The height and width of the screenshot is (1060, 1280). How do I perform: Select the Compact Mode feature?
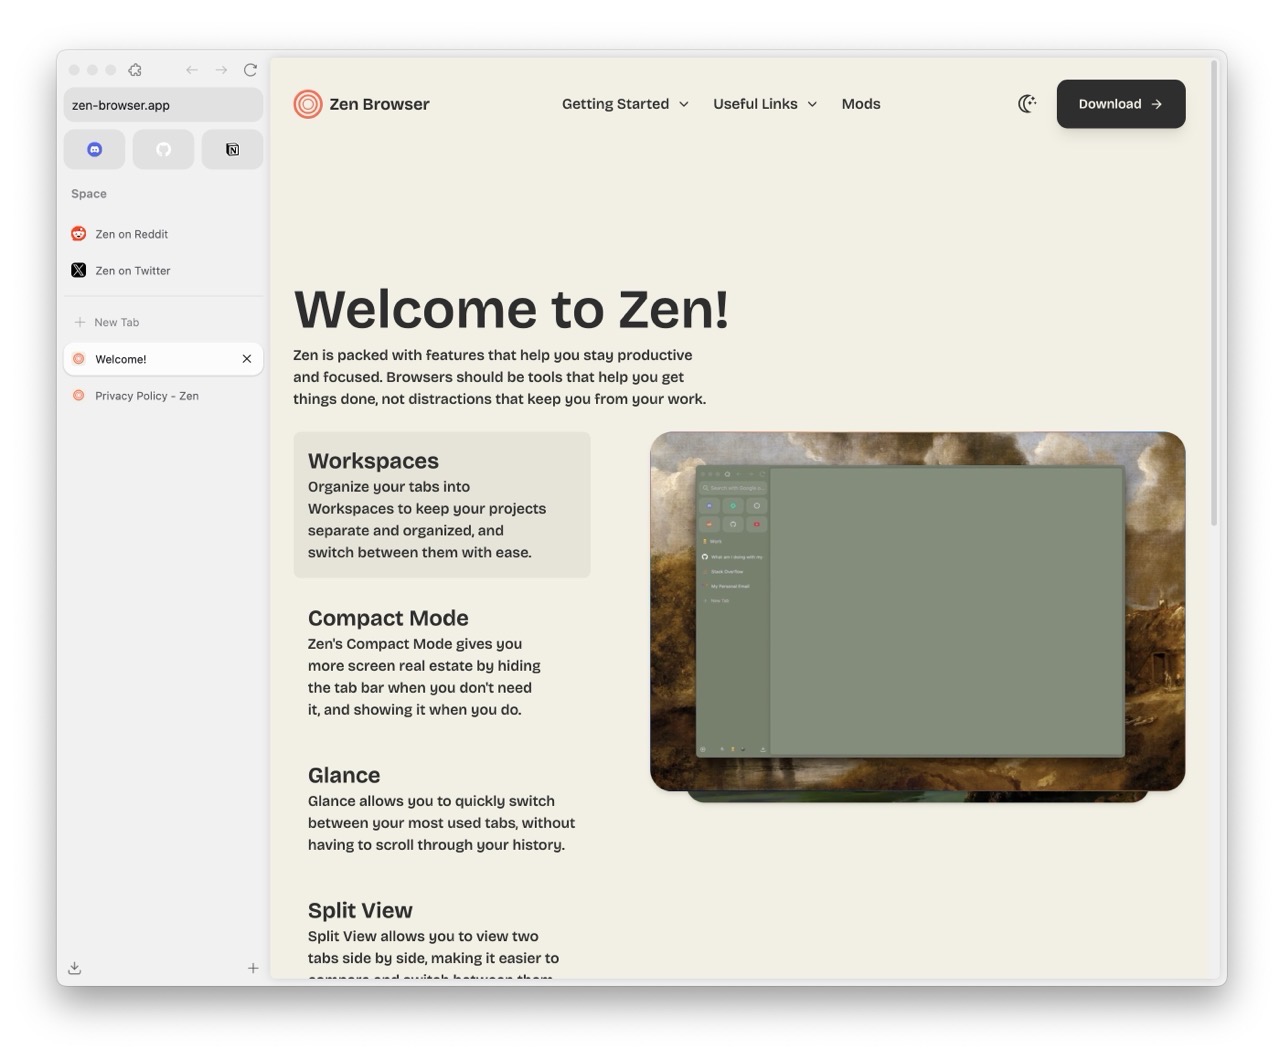pyautogui.click(x=442, y=662)
